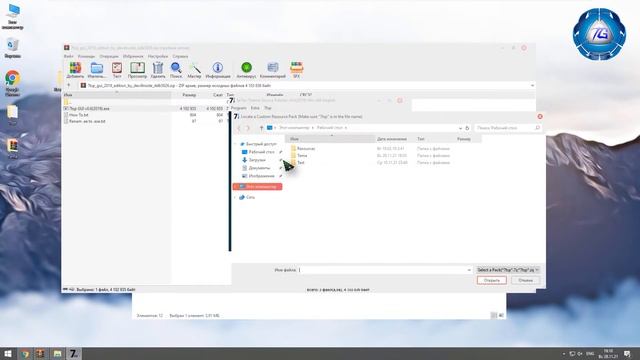Click the Open (Открыть) button
Screen dimensions: 640x360
491,280
